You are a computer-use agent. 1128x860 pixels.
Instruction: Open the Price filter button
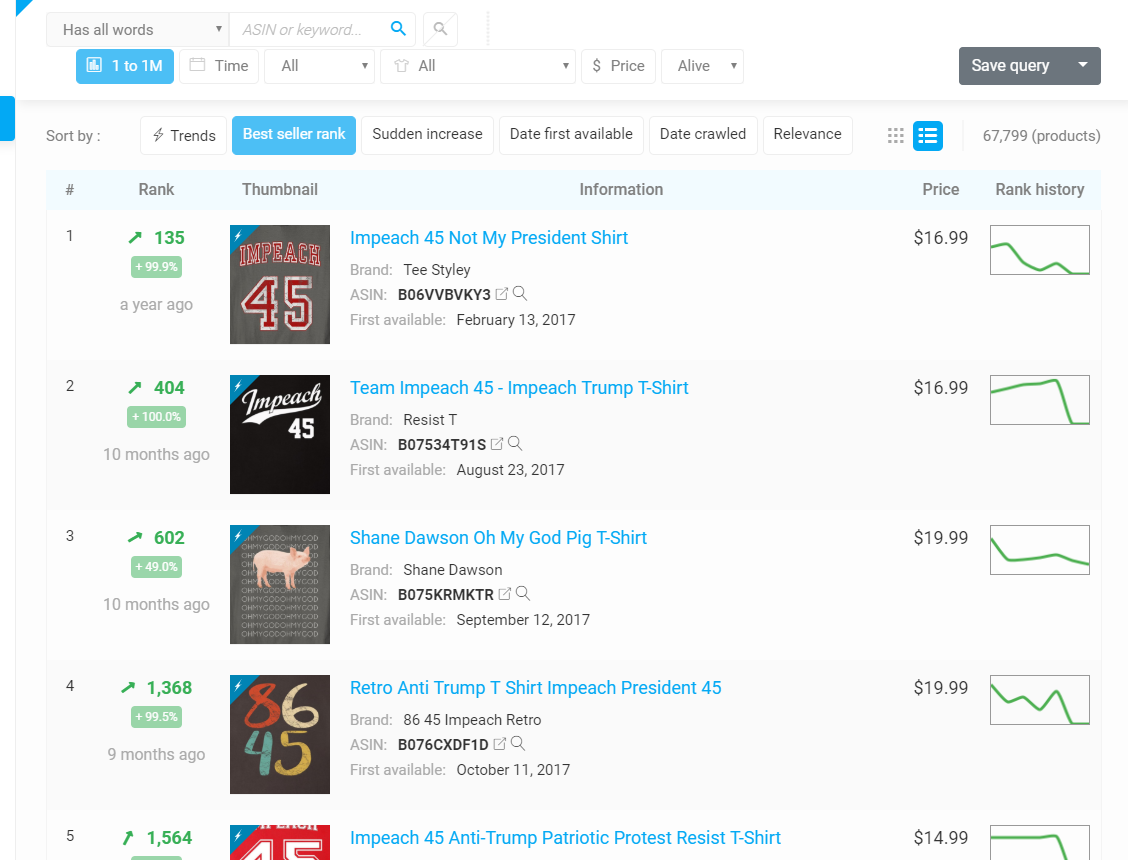[x=619, y=66]
